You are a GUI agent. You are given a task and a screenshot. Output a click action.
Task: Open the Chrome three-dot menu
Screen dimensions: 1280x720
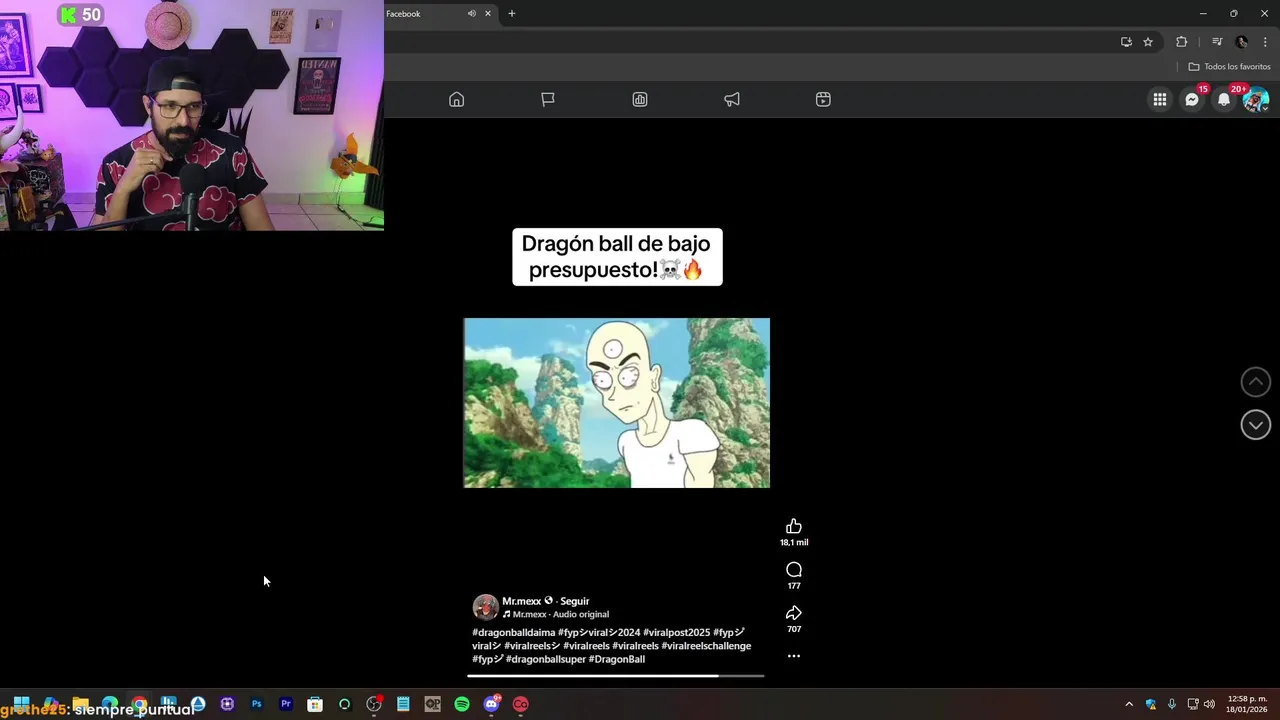point(1265,42)
